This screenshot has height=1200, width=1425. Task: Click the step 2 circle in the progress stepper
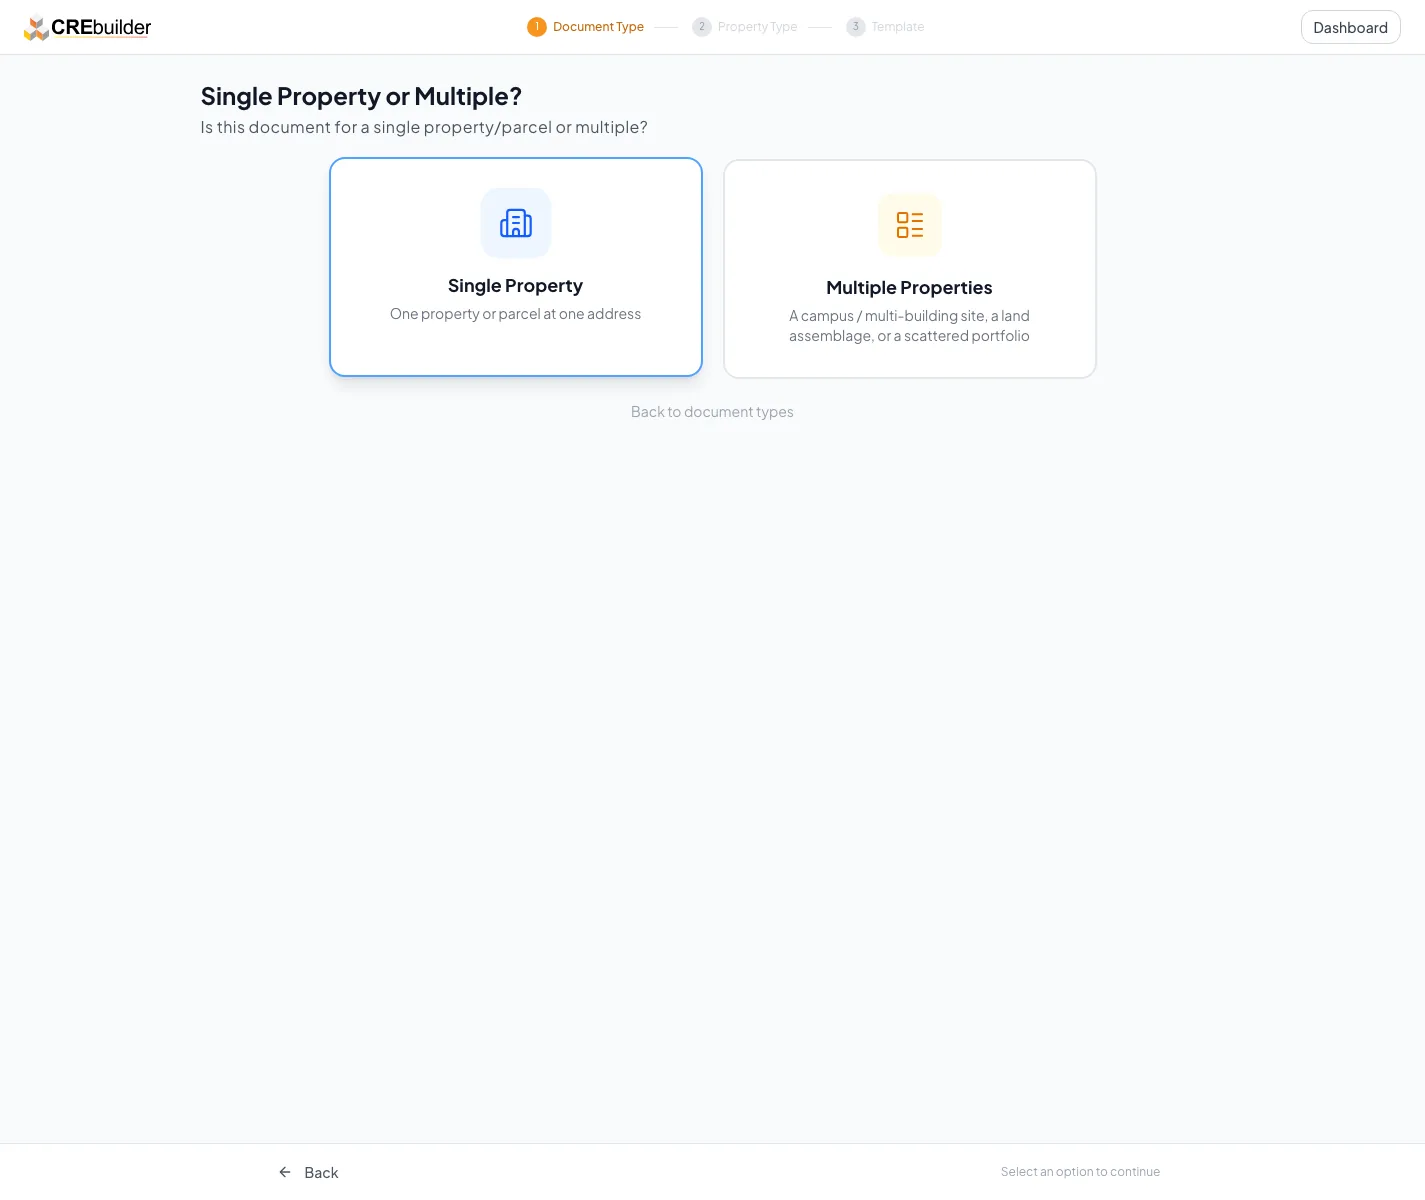702,27
